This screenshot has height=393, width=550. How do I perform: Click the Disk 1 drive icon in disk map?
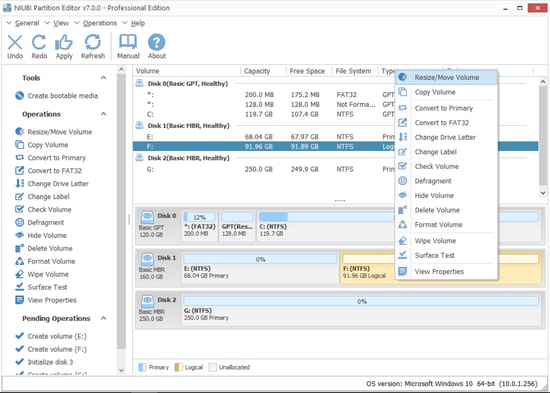[x=147, y=260]
